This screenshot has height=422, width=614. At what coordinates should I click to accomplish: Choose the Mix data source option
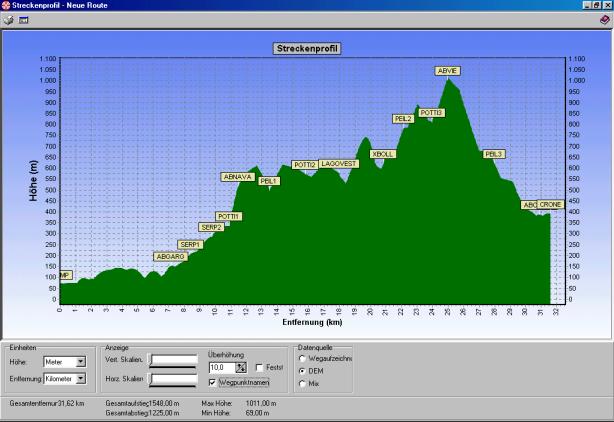[303, 383]
